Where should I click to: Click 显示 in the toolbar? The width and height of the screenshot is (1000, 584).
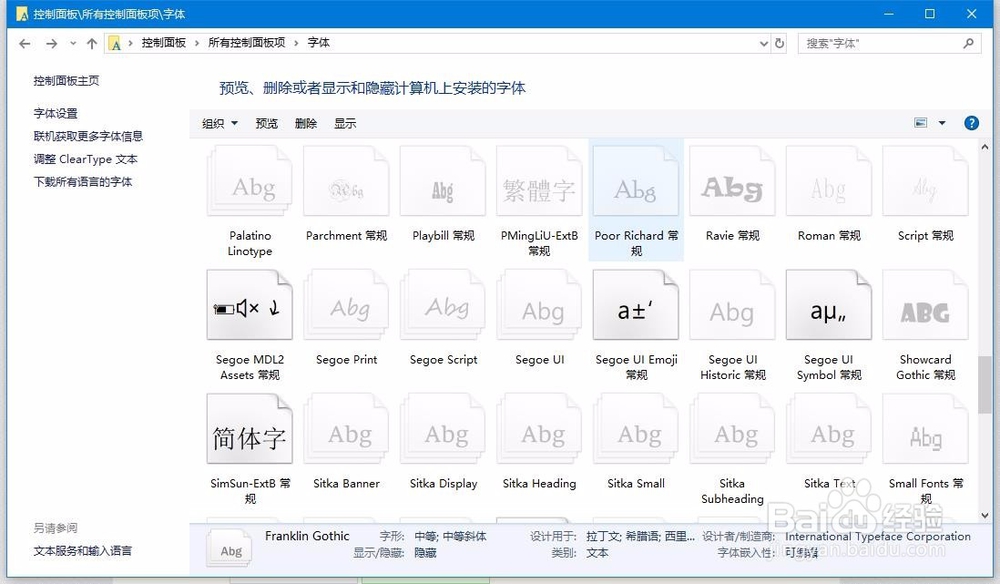click(x=345, y=124)
